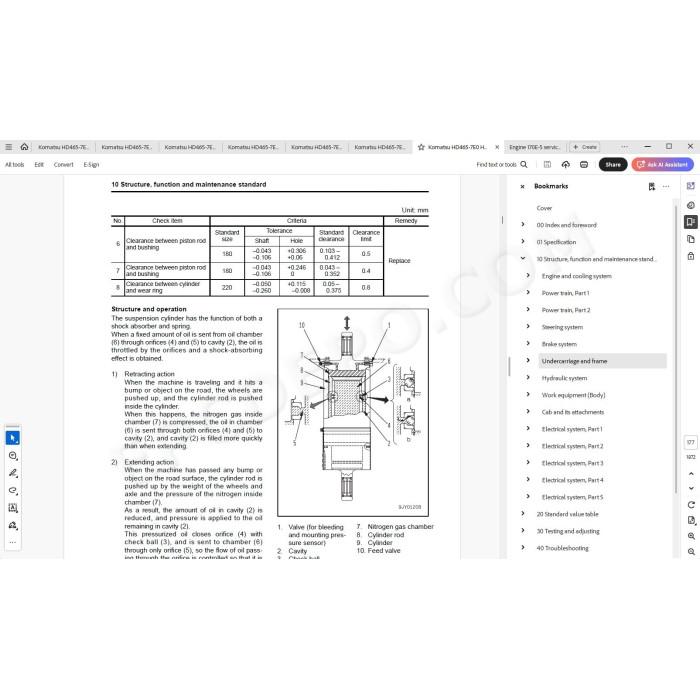700x700 pixels.
Task: Open 30 Testing and adjusting bookmark
Action: [568, 531]
